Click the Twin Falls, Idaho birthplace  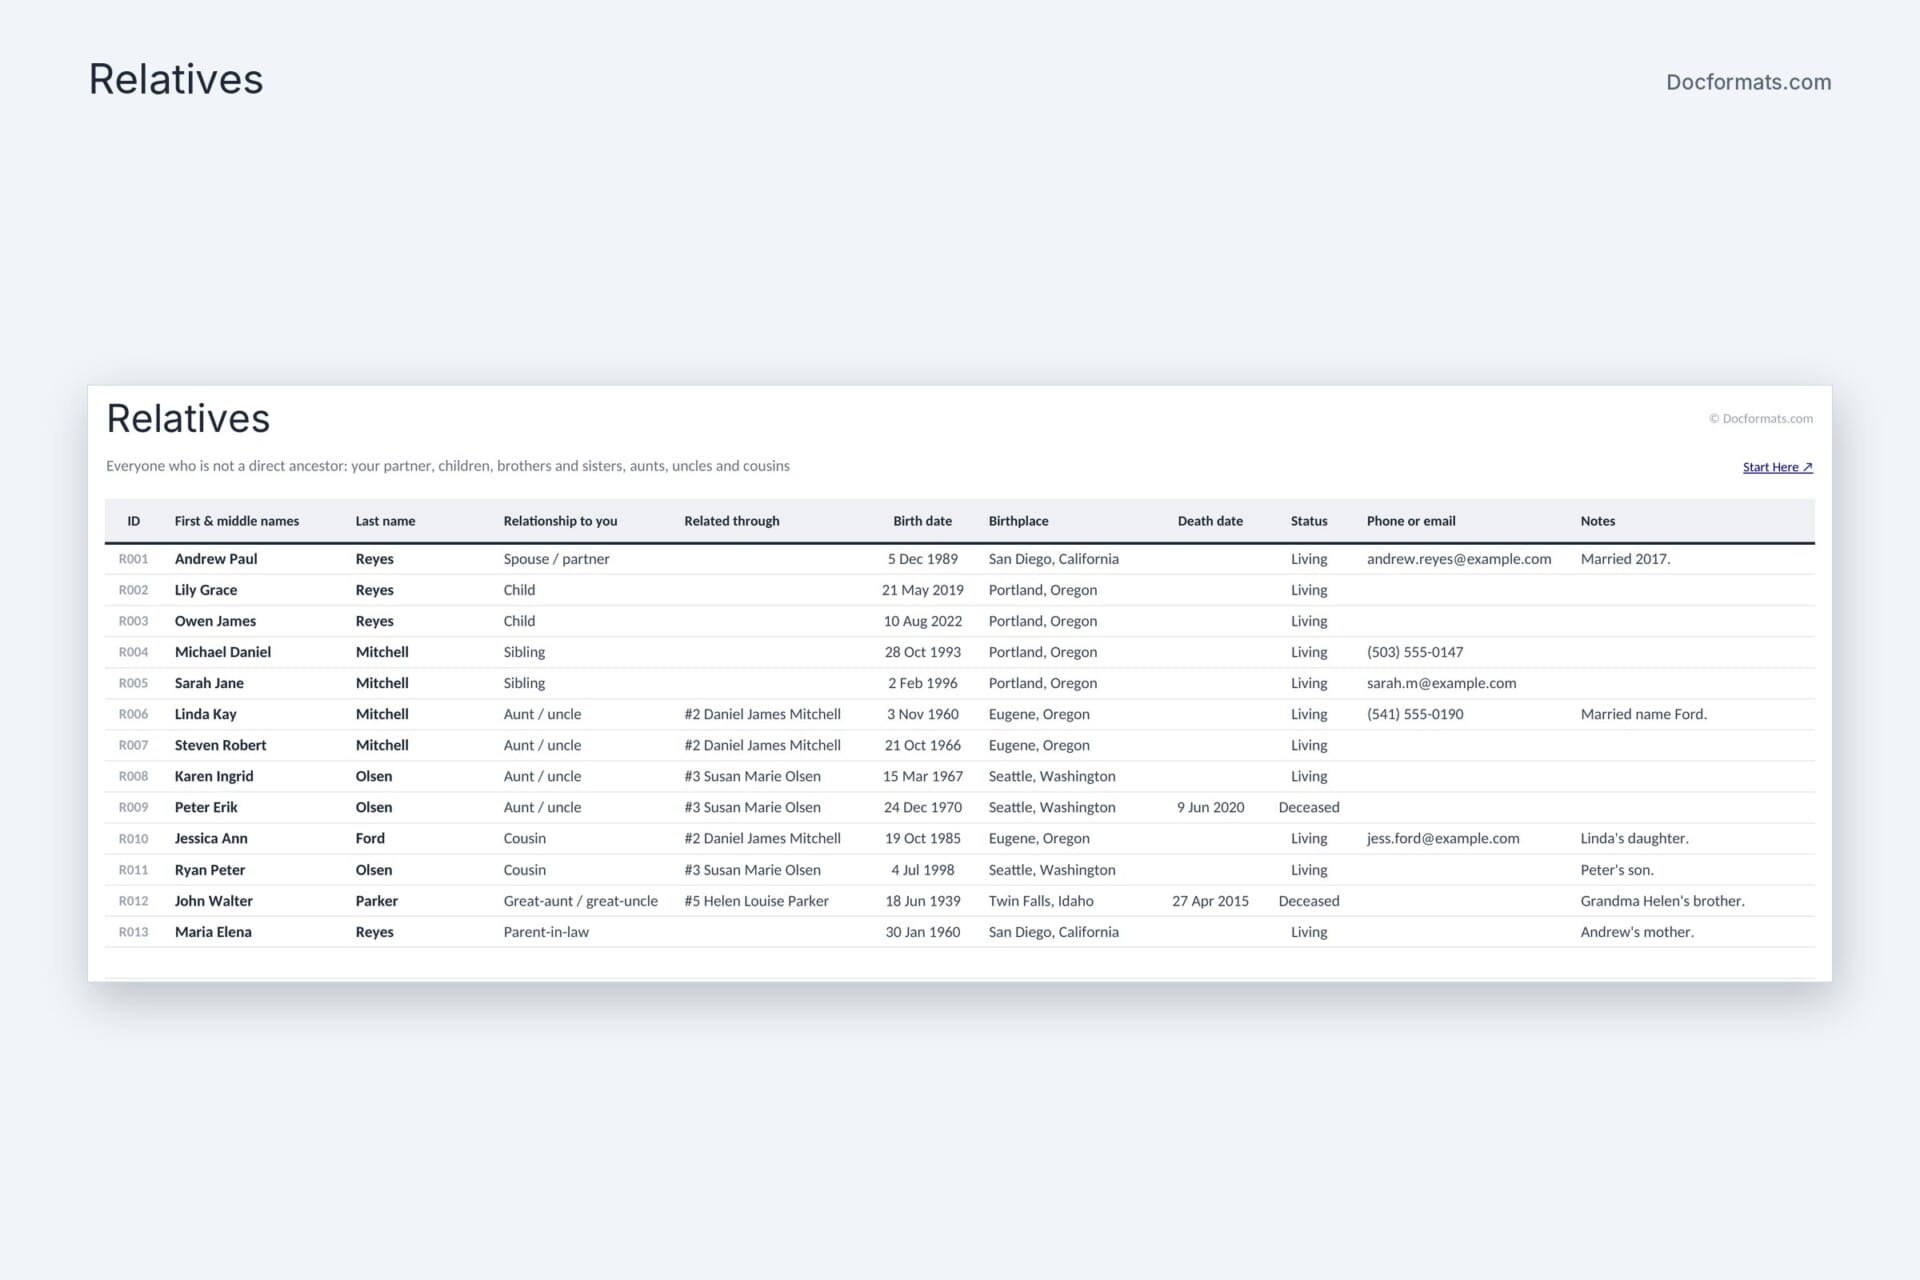tap(1041, 901)
